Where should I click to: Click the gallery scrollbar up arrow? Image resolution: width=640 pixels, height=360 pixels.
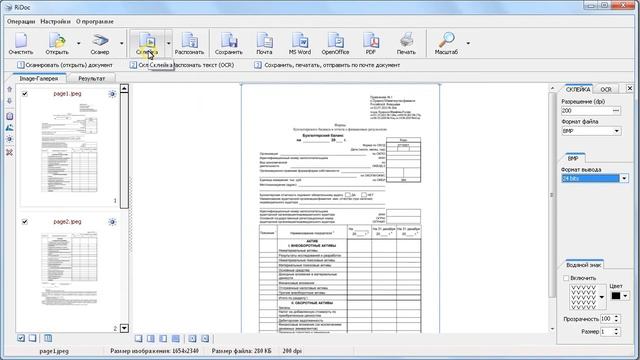tap(124, 88)
